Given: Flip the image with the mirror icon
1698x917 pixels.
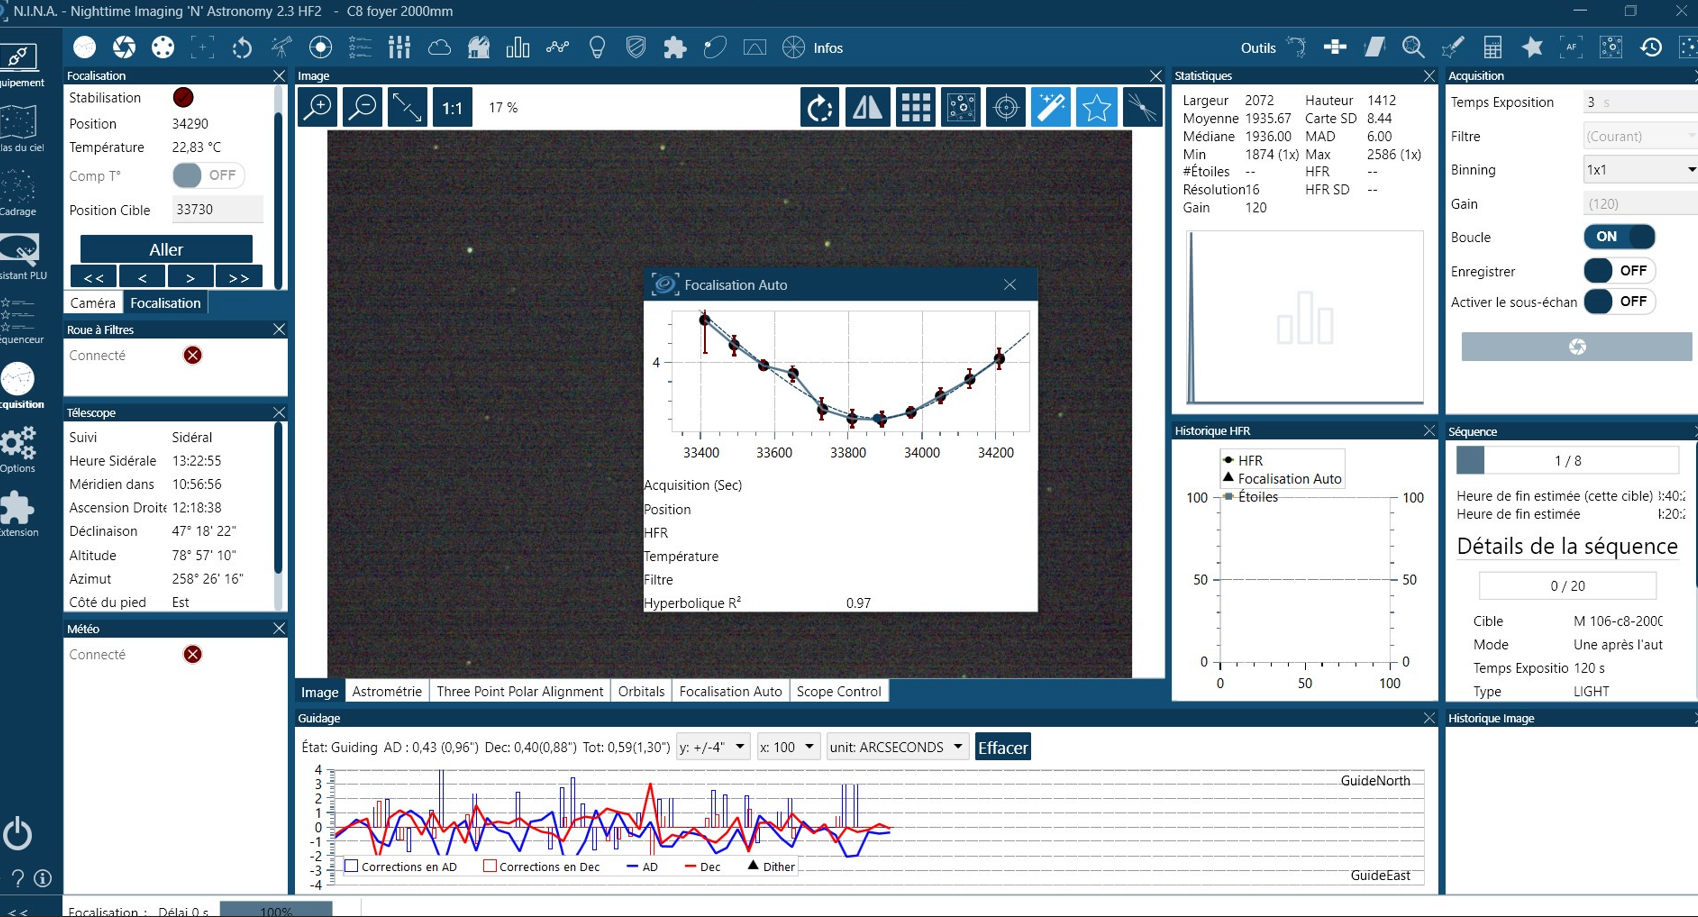Looking at the screenshot, I should [x=867, y=107].
